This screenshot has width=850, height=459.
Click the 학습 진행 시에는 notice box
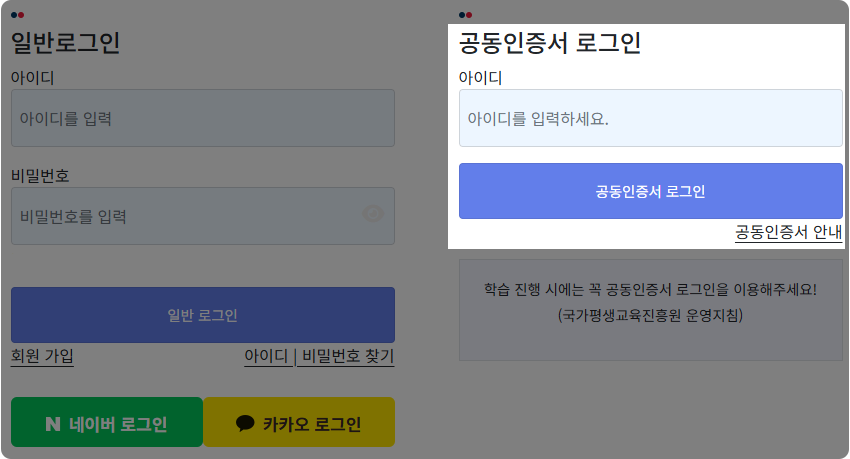point(651,310)
